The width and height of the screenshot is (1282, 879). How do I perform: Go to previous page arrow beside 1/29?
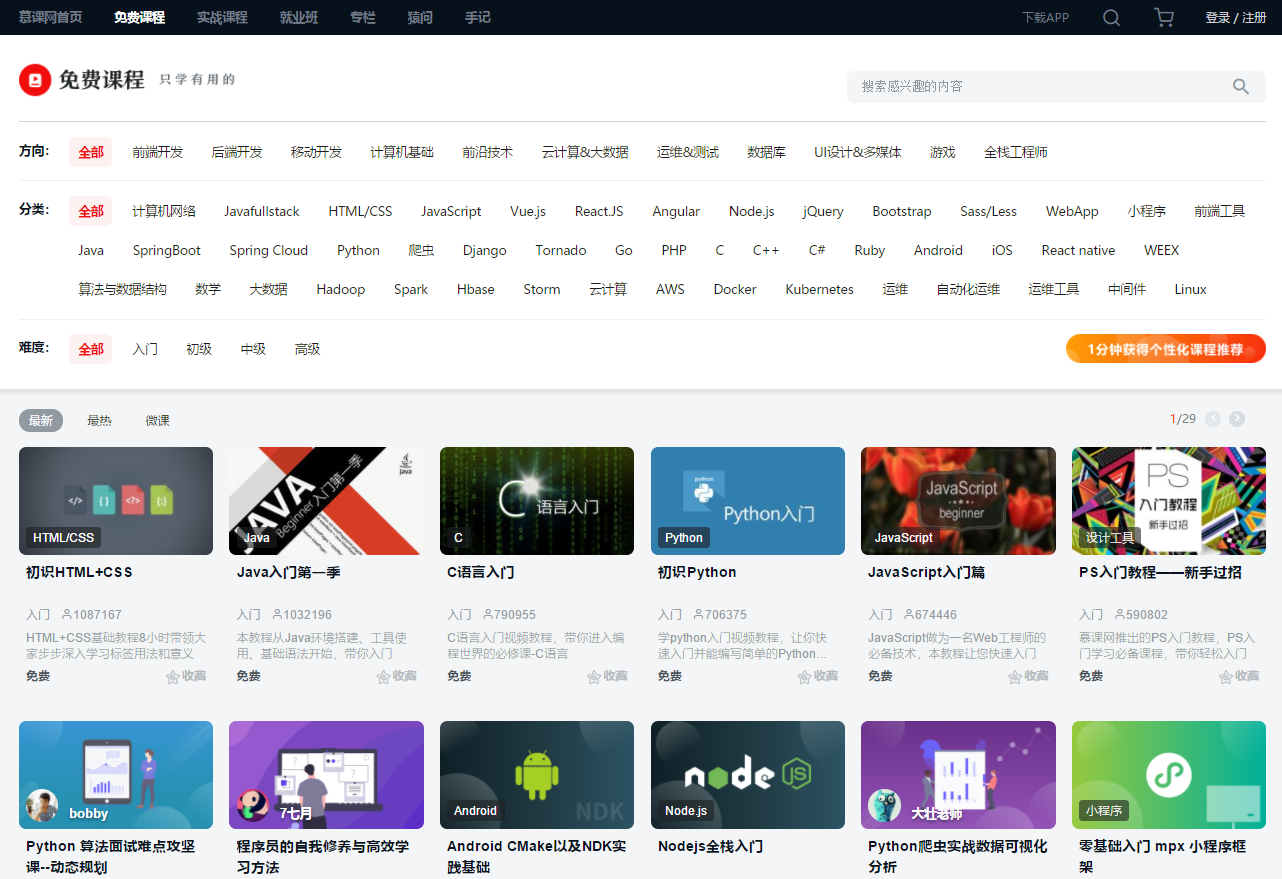(1213, 419)
